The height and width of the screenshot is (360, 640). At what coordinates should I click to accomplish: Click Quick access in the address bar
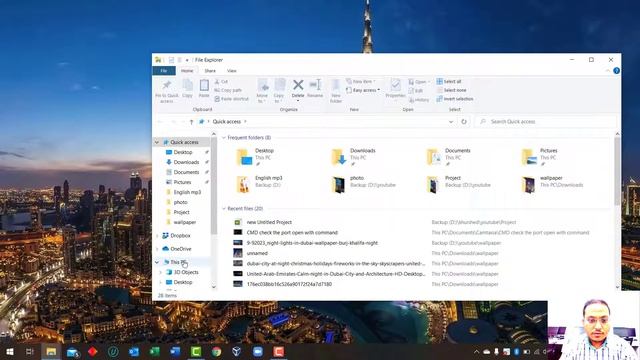coord(227,122)
